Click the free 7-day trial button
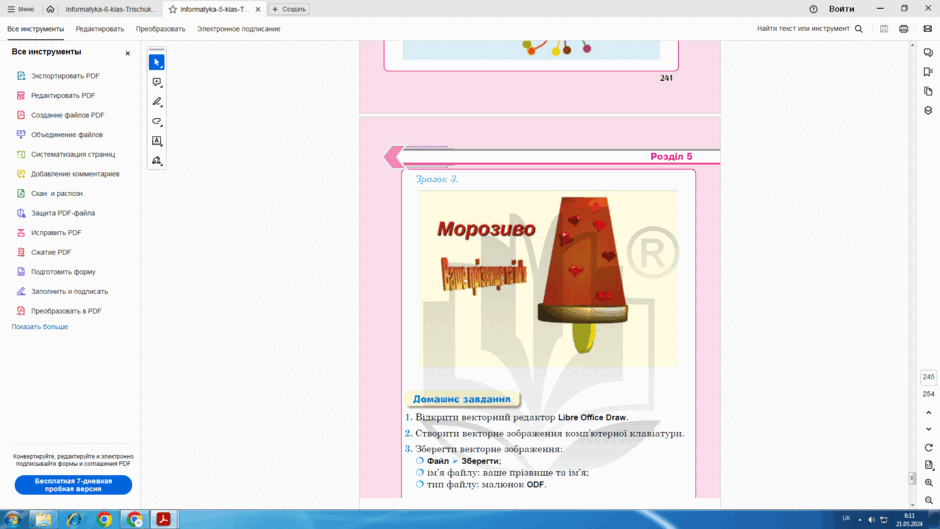 [x=73, y=485]
